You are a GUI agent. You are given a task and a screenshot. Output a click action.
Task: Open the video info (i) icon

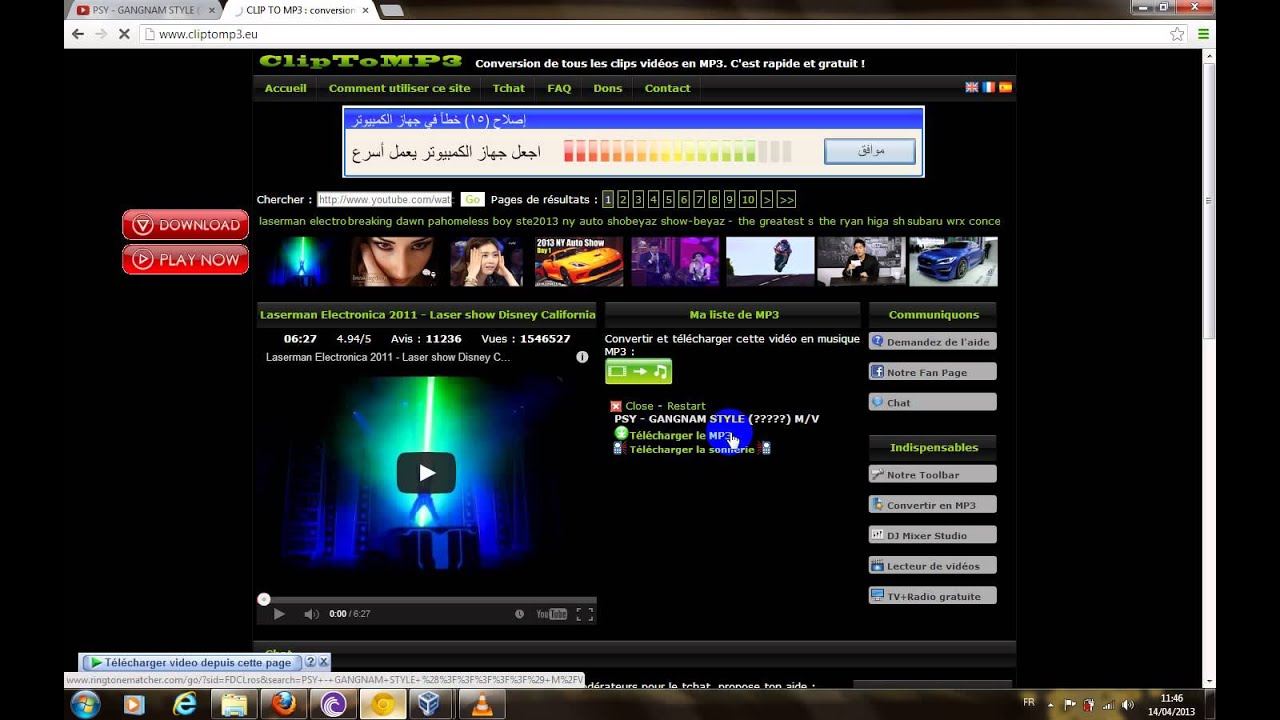(x=582, y=357)
